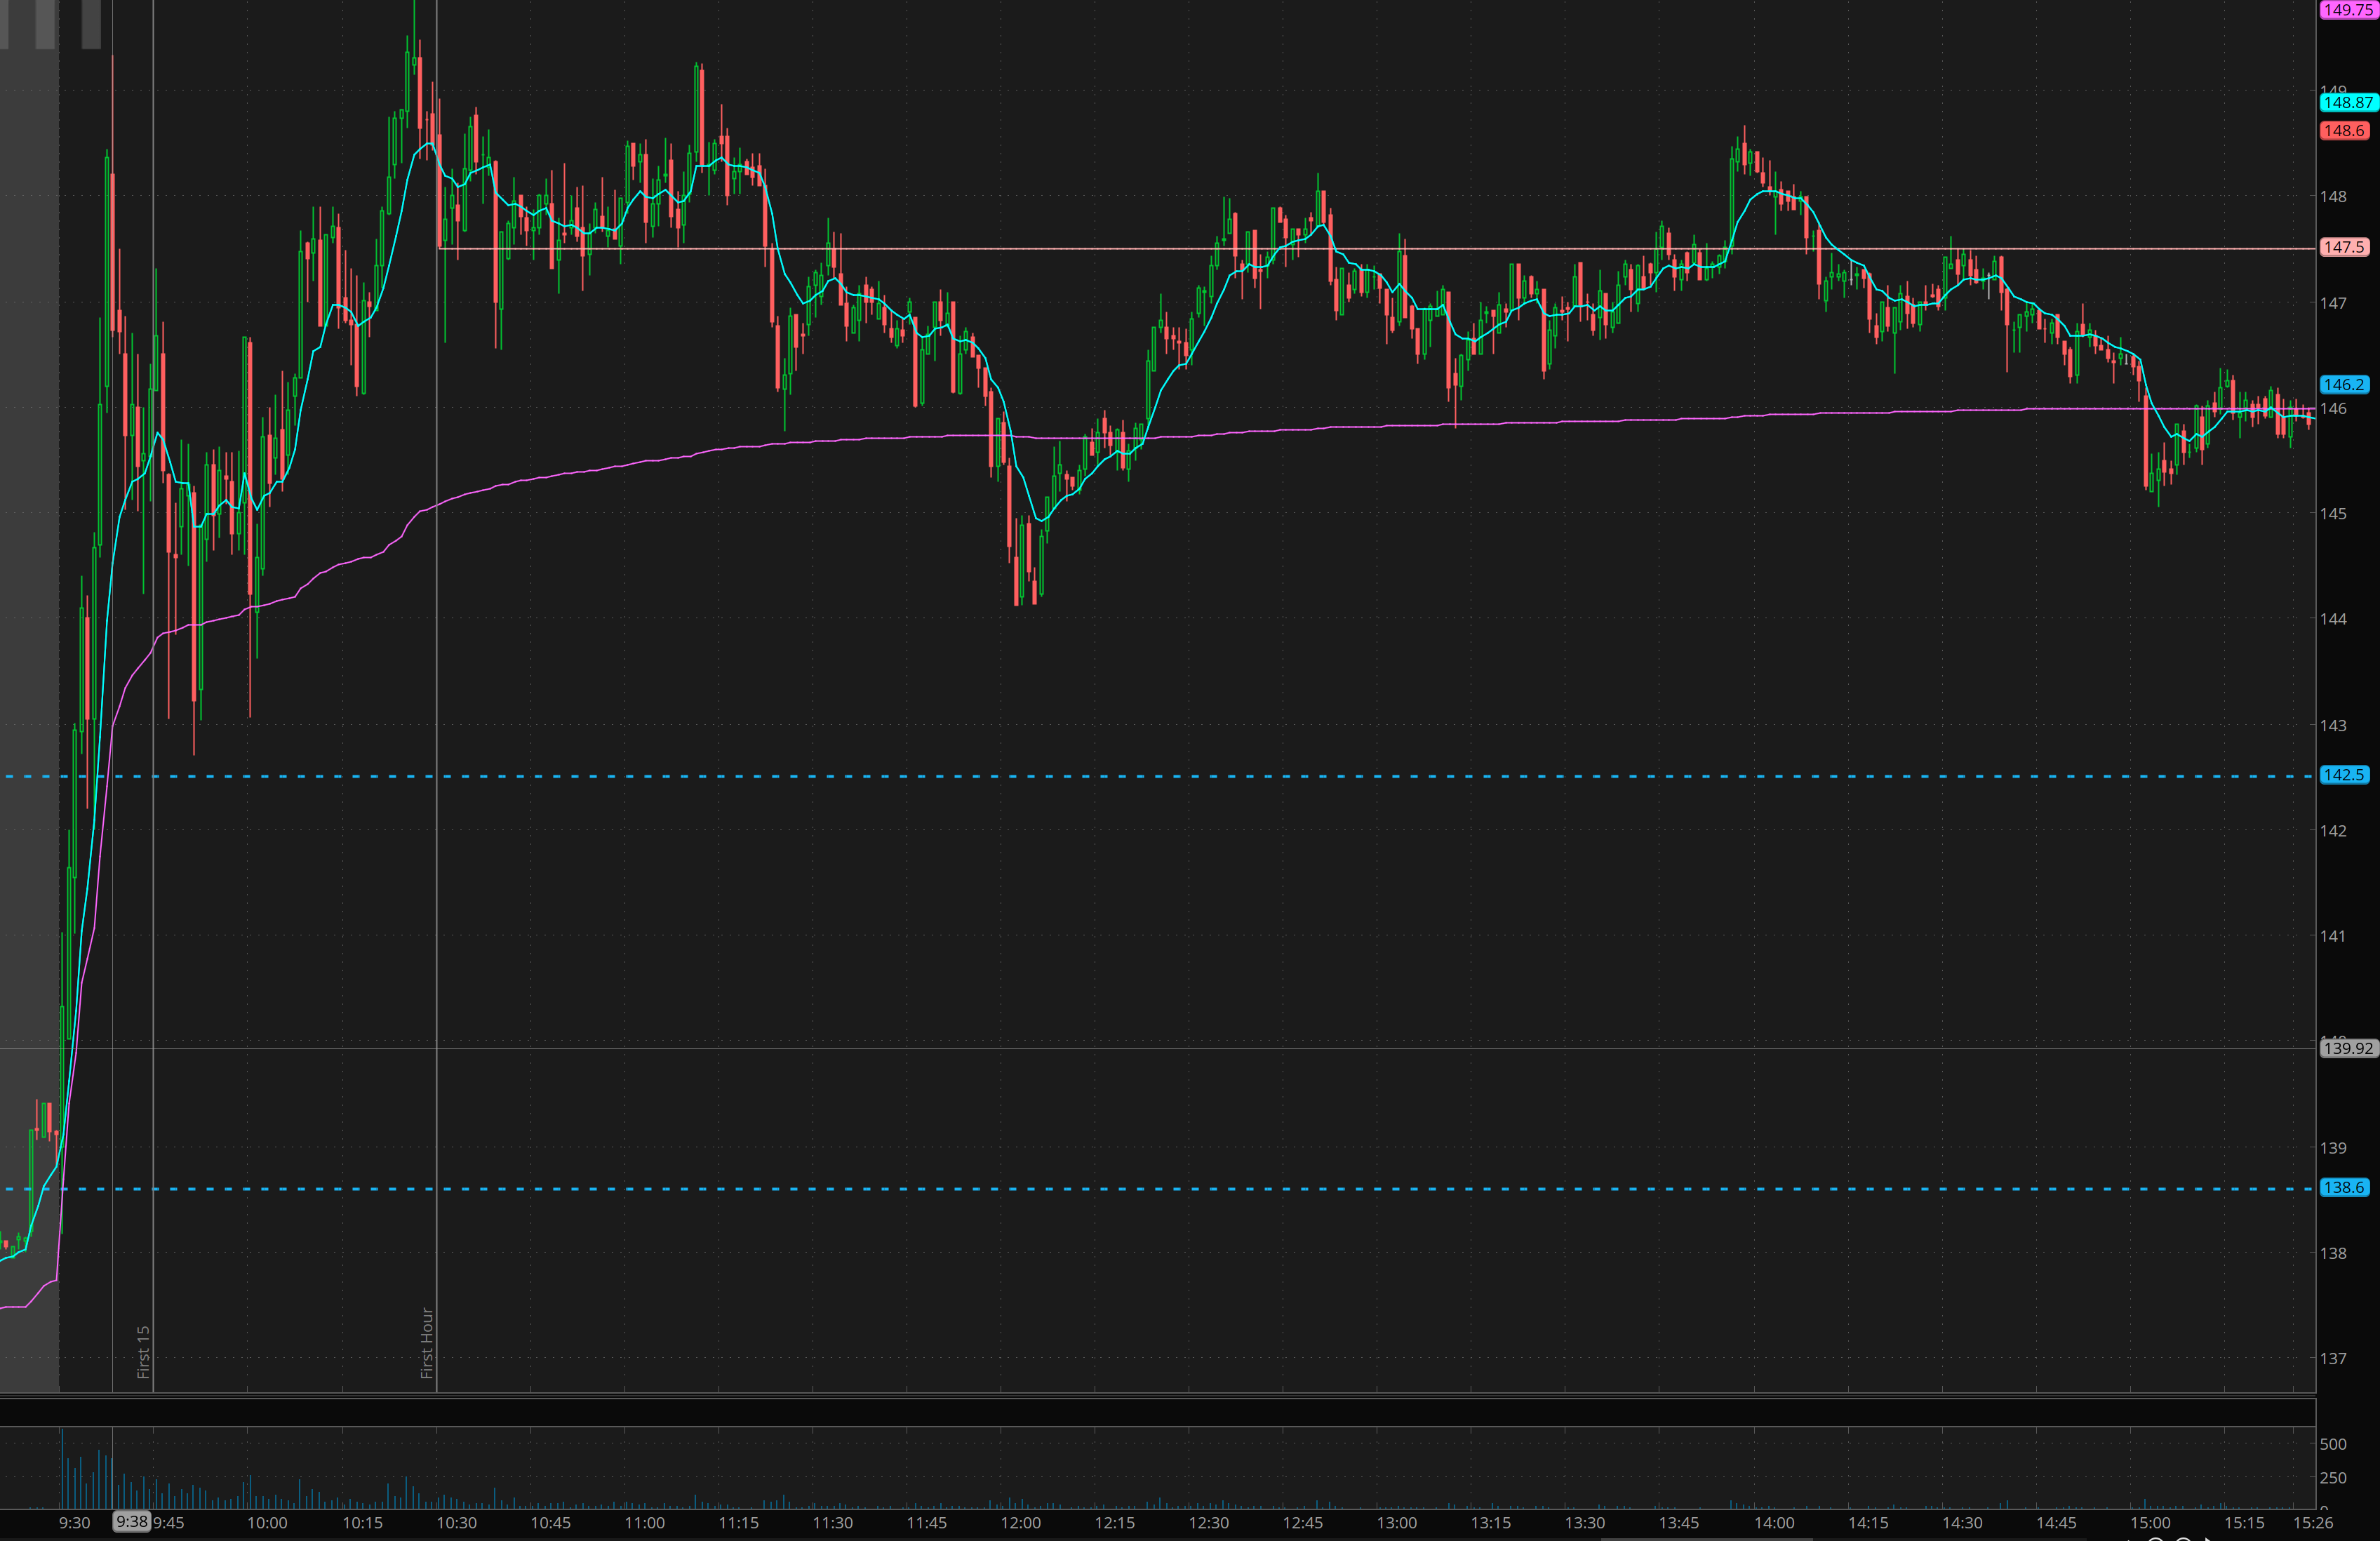Click the 141 price axis label

pos(2332,936)
